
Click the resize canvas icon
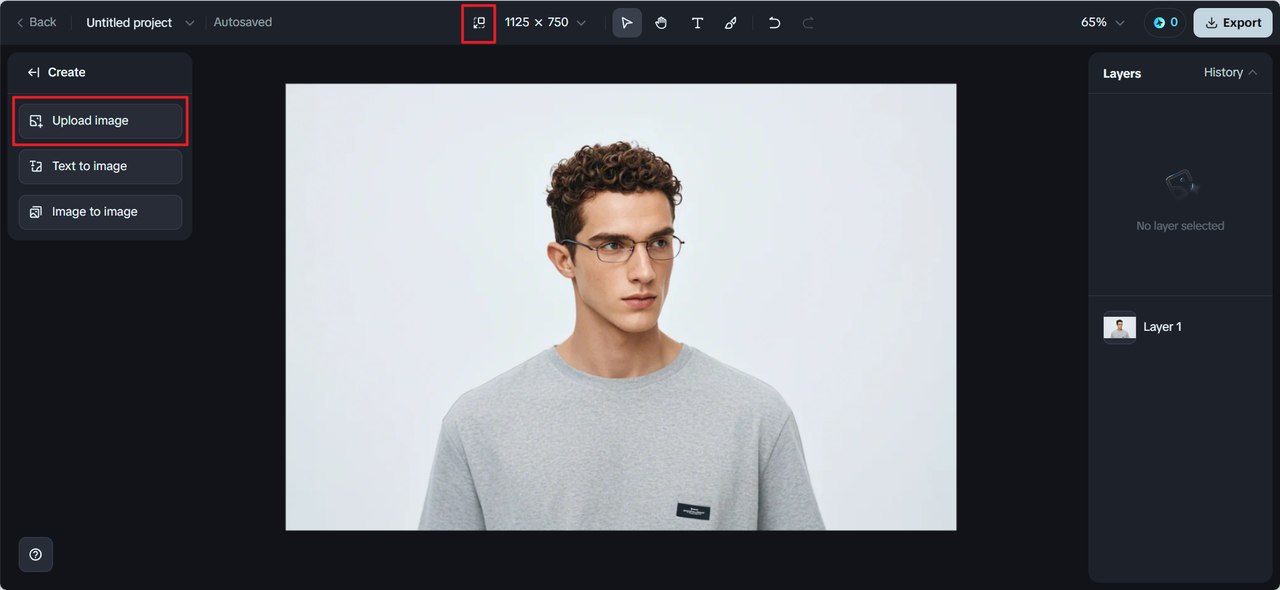coord(479,22)
